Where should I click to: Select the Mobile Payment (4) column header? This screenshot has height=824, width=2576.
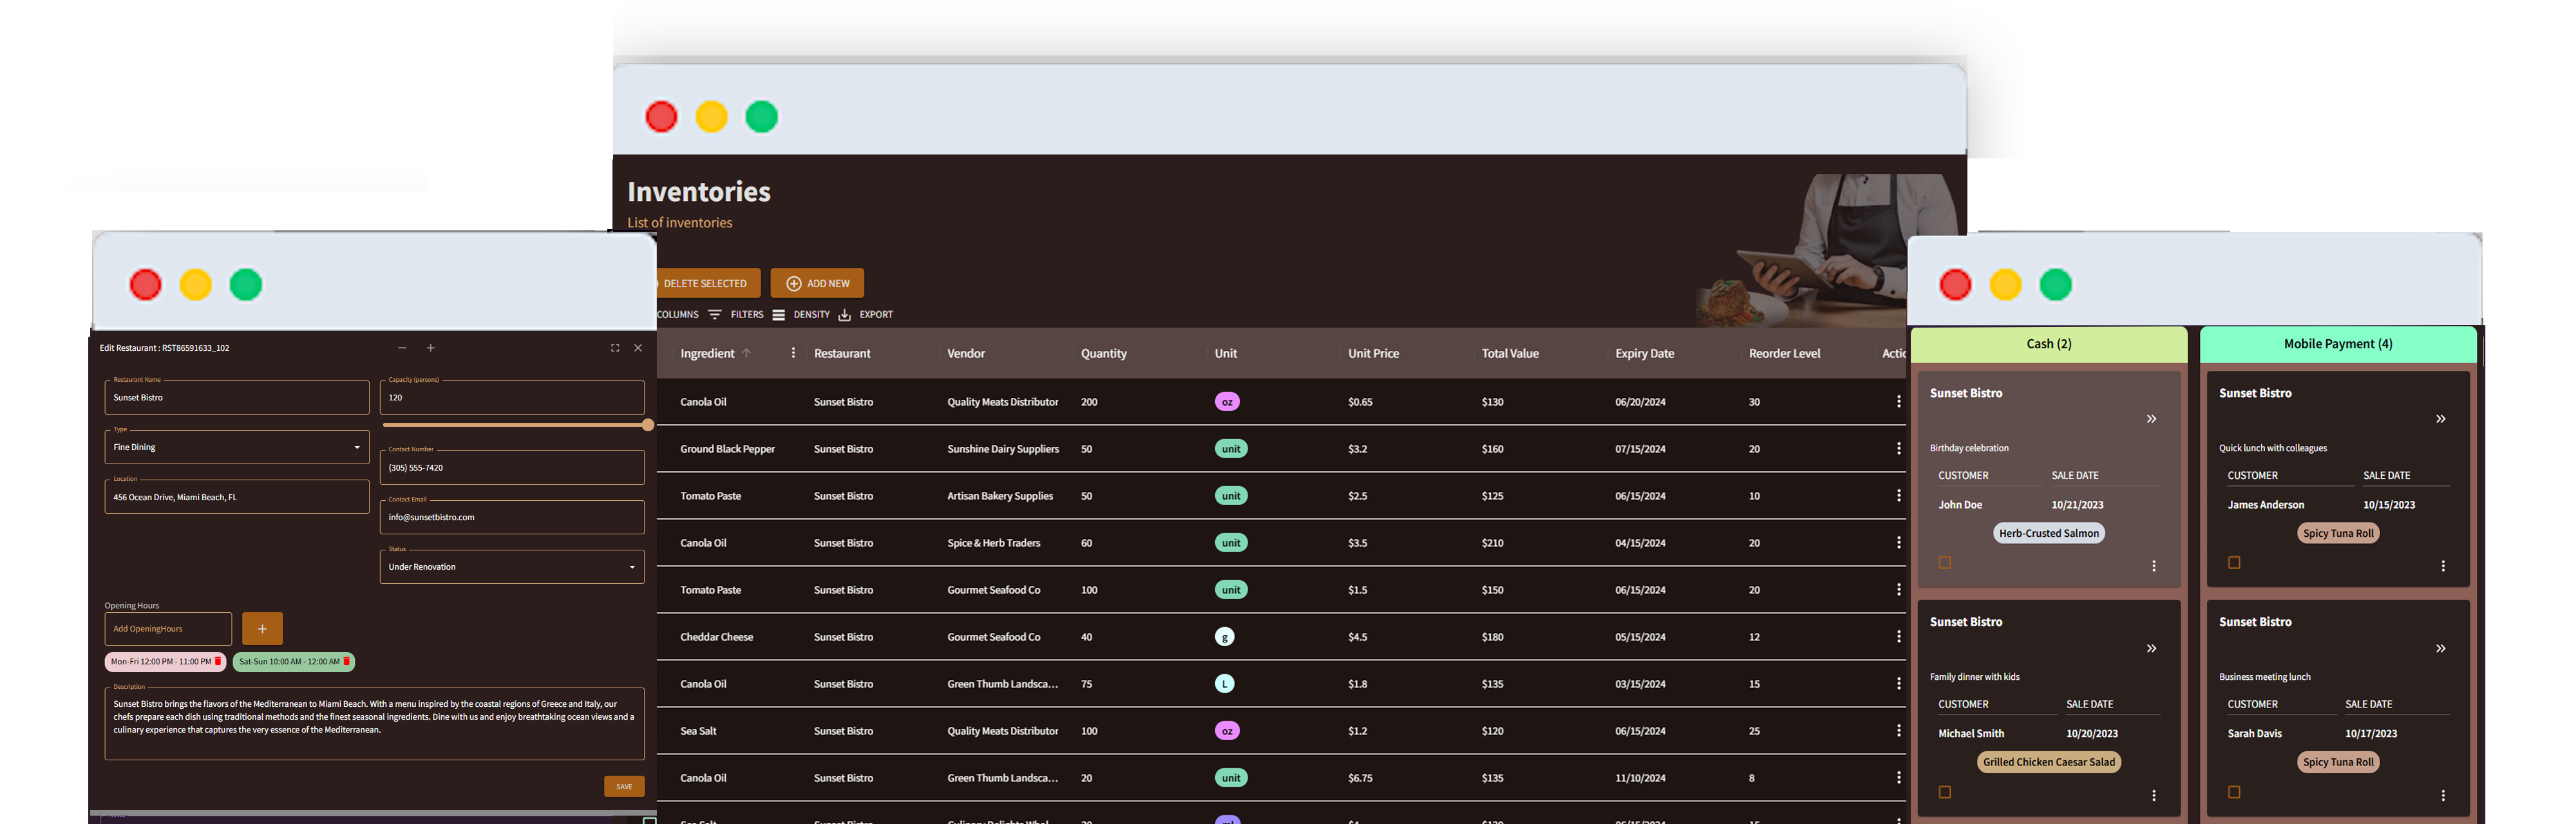pyautogui.click(x=2337, y=343)
